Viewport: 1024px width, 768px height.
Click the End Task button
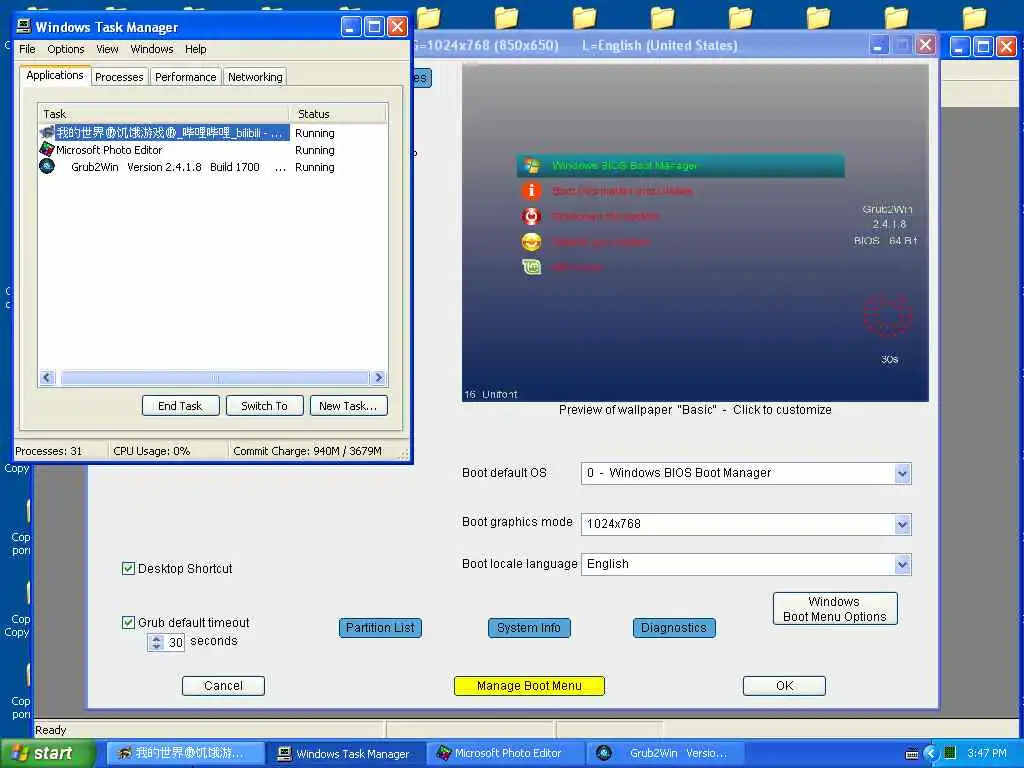coord(180,406)
